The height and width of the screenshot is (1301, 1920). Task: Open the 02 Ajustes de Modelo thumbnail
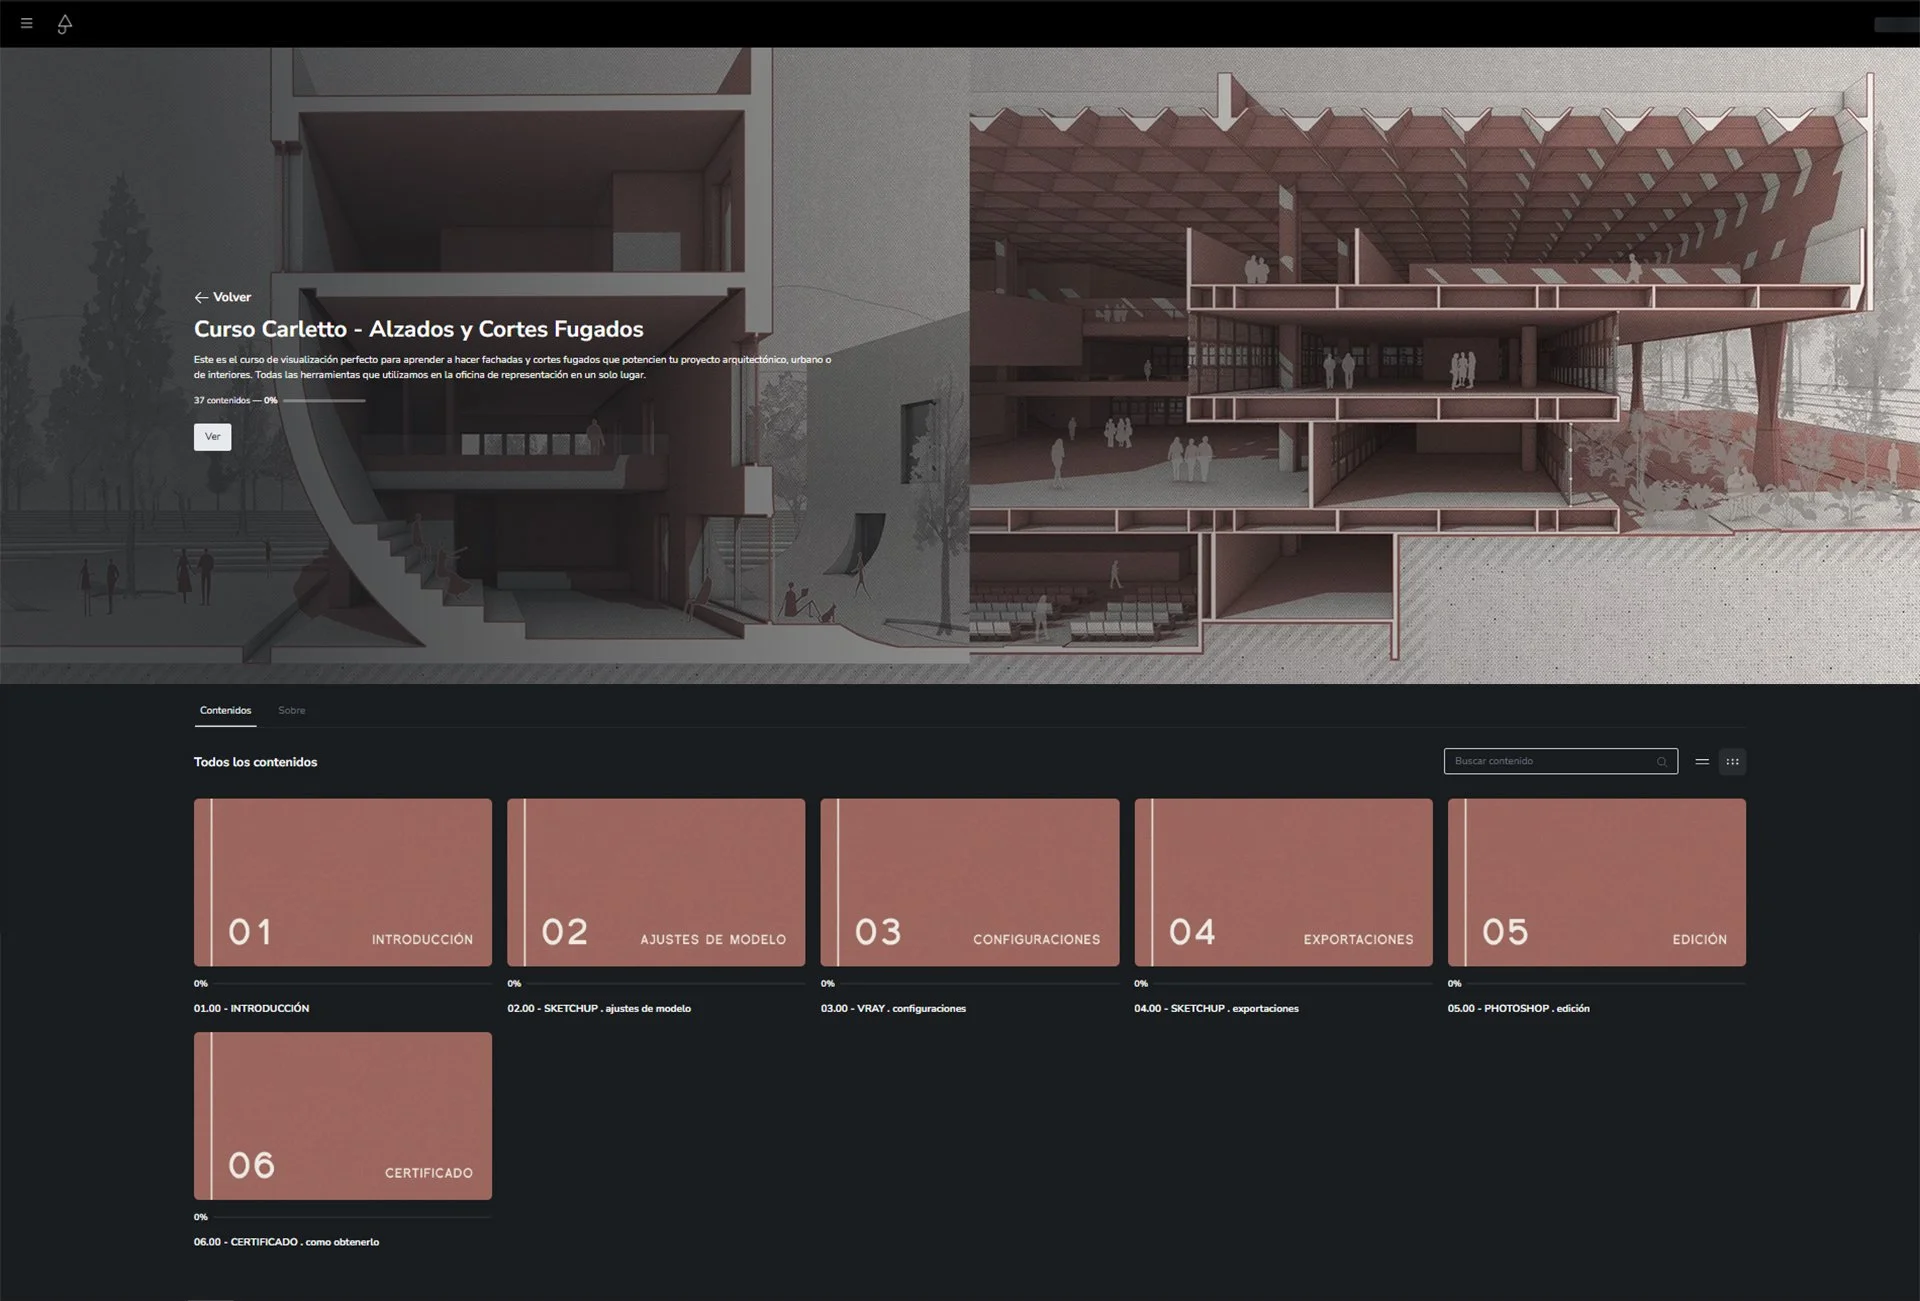coord(656,882)
